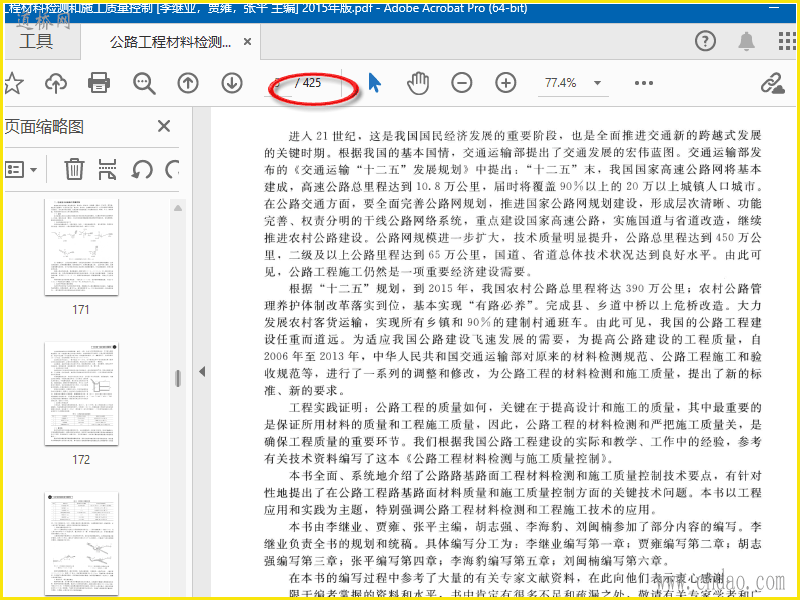The height and width of the screenshot is (600, 800).
Task: Open the thumbnail options menu
Action: click(x=21, y=169)
